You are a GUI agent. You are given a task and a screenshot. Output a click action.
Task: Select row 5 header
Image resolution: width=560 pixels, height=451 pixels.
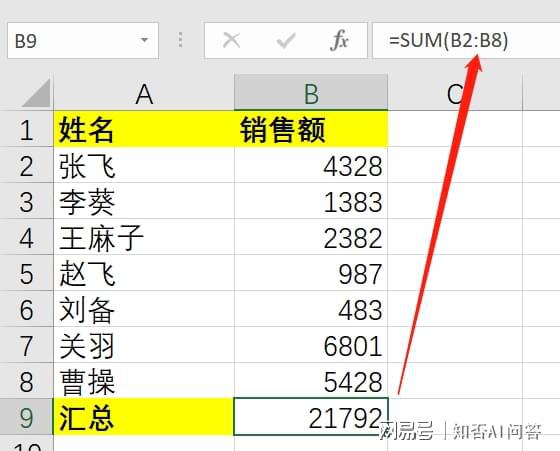[26, 273]
